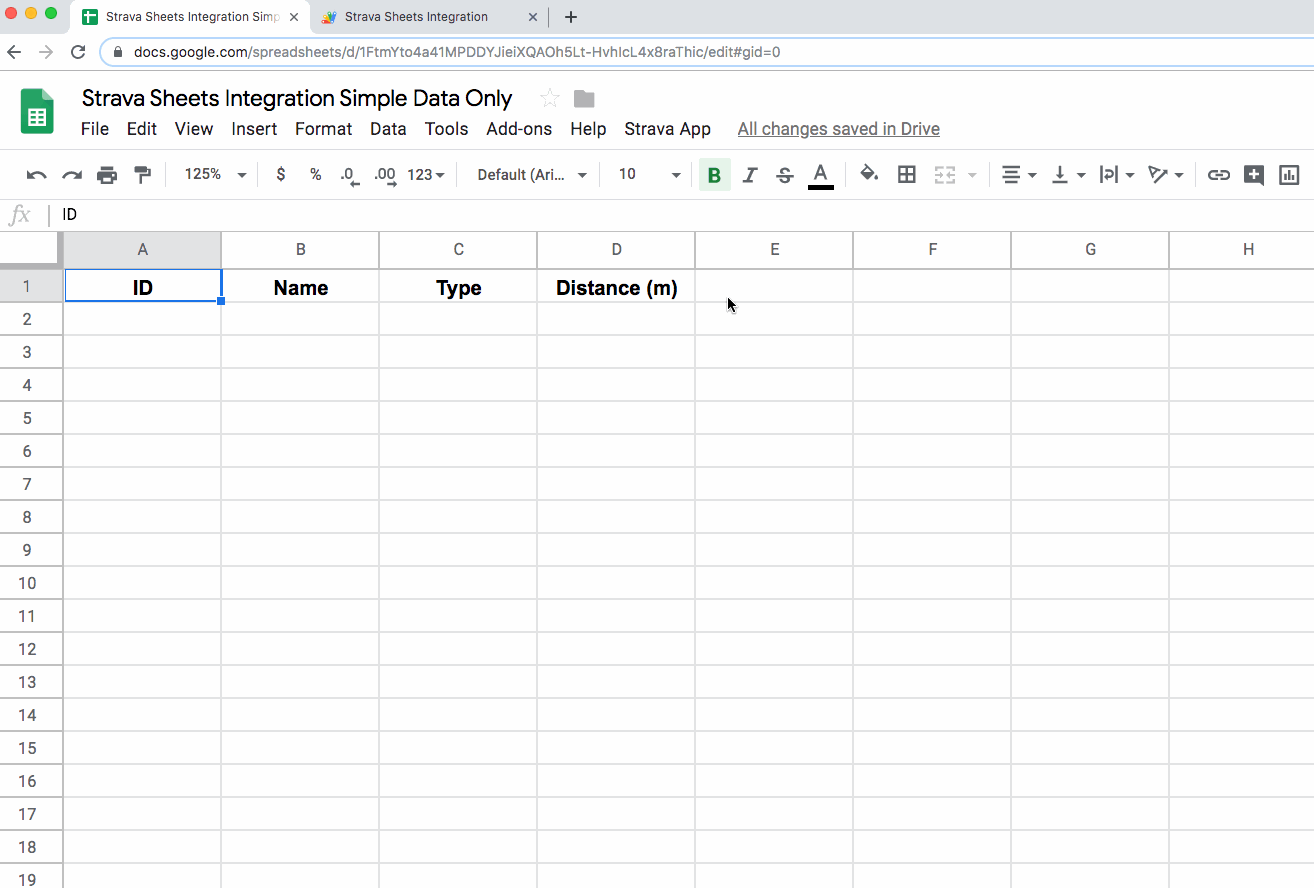Apply borders using the borders icon
The image size is (1314, 888).
pyautogui.click(x=906, y=174)
